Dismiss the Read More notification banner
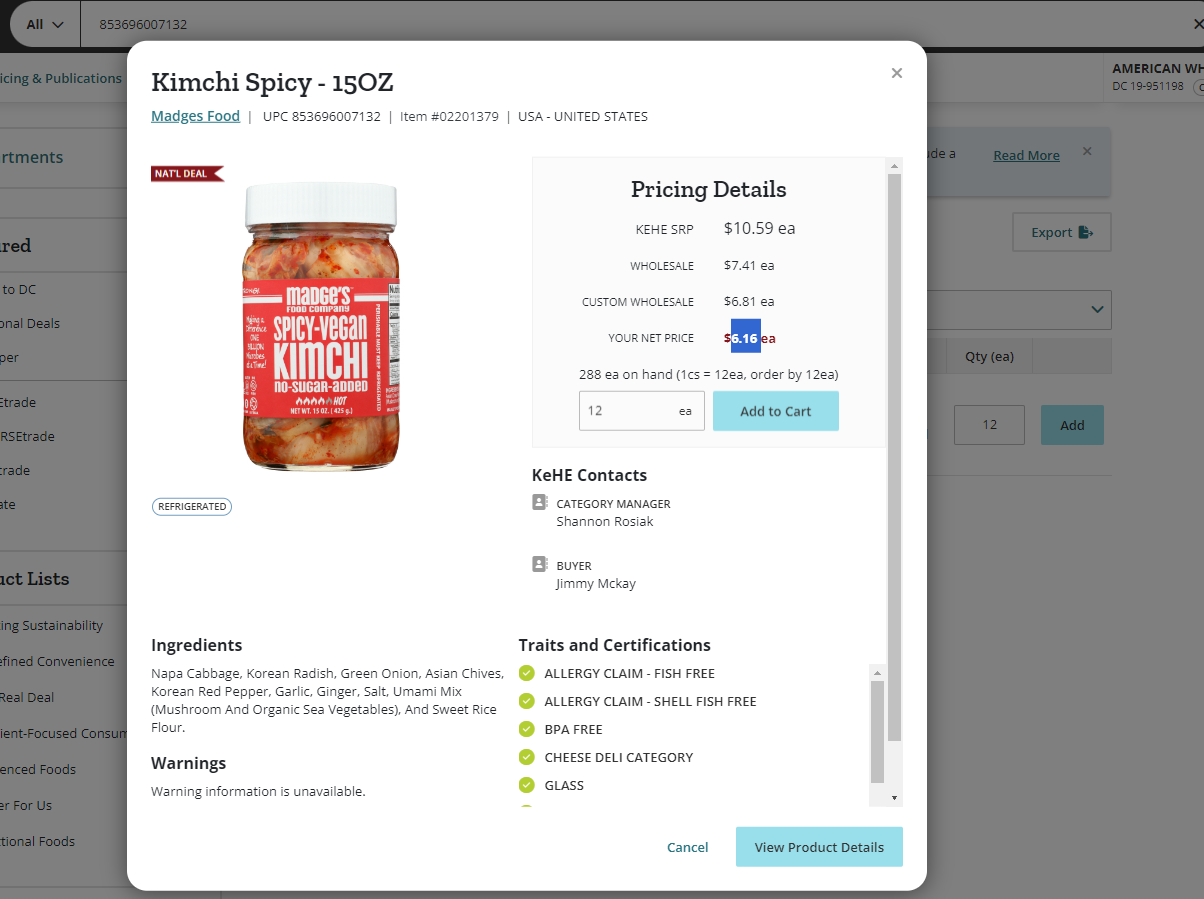This screenshot has width=1204, height=899. (x=1087, y=152)
